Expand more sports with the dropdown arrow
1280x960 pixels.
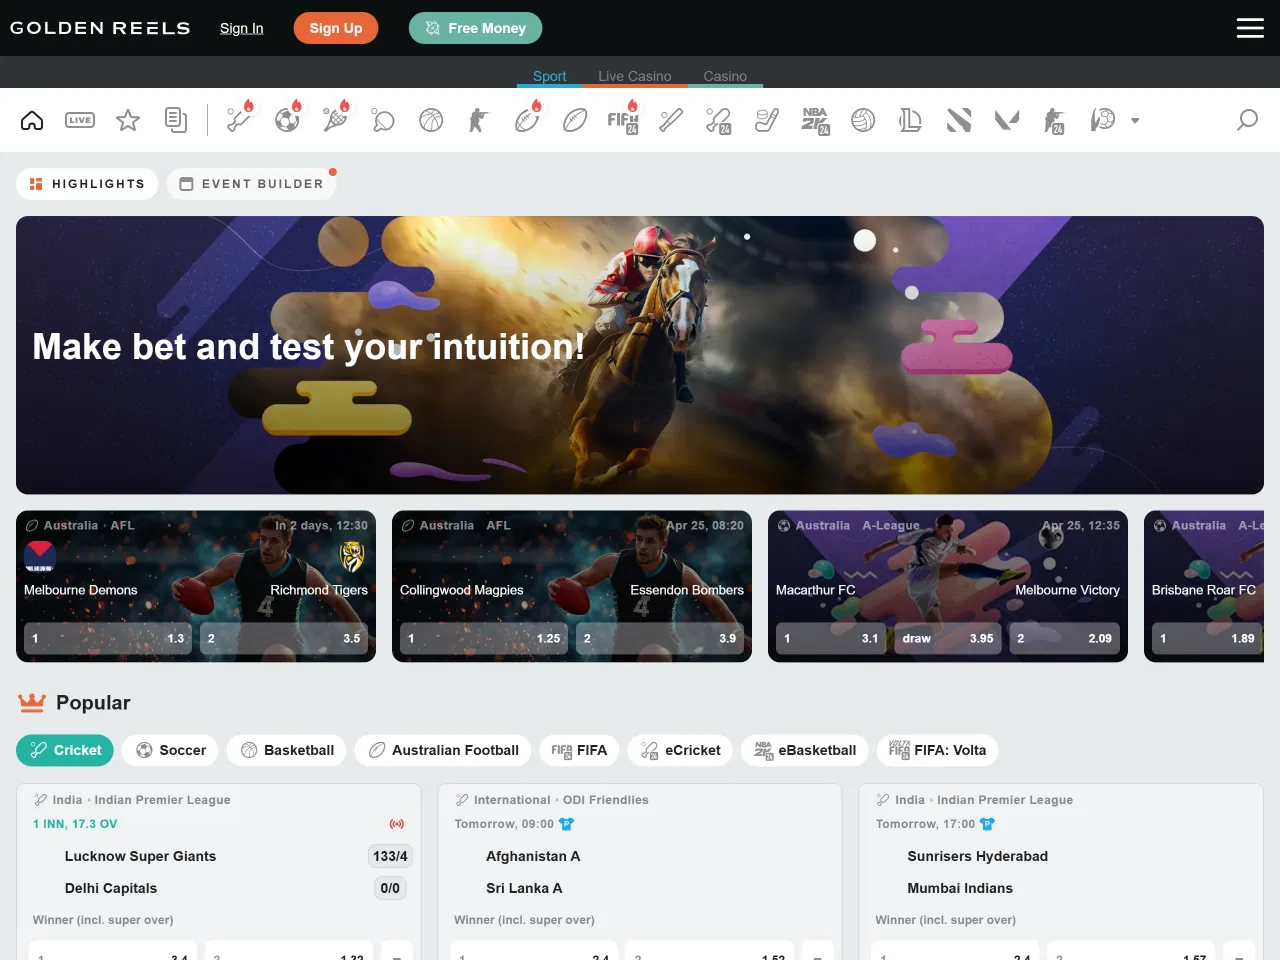coord(1135,121)
